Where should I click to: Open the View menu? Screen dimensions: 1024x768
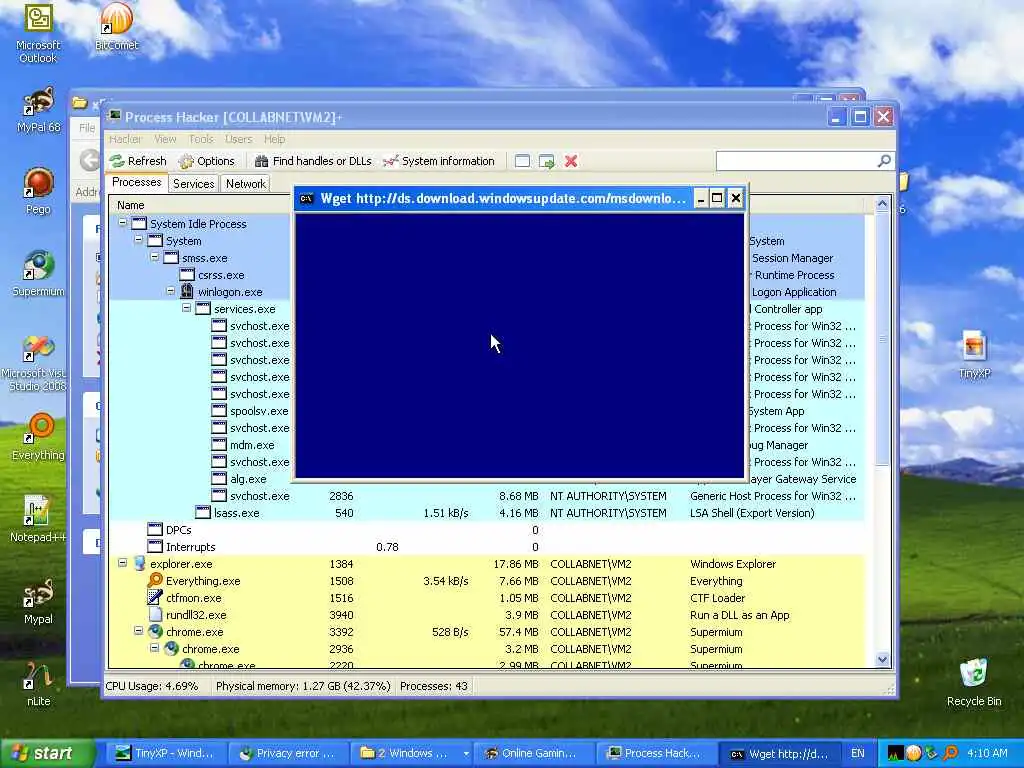coord(165,139)
